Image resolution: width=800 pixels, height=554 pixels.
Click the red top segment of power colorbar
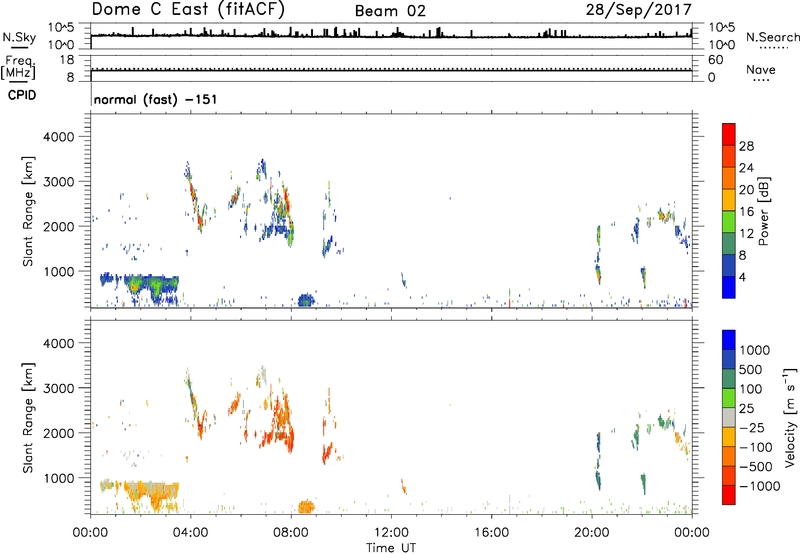coord(729,135)
